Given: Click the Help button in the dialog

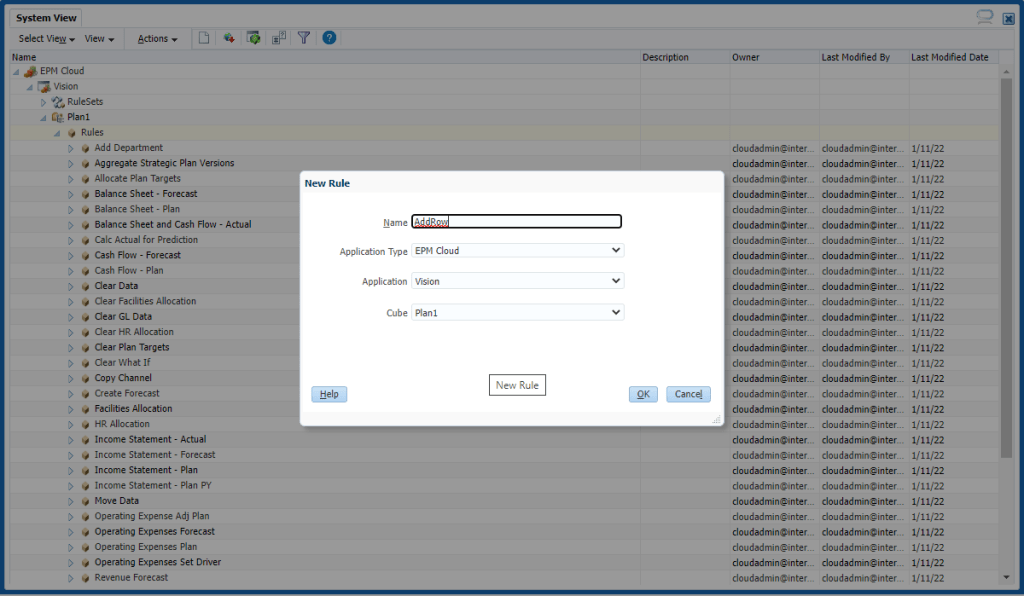Looking at the screenshot, I should (329, 394).
